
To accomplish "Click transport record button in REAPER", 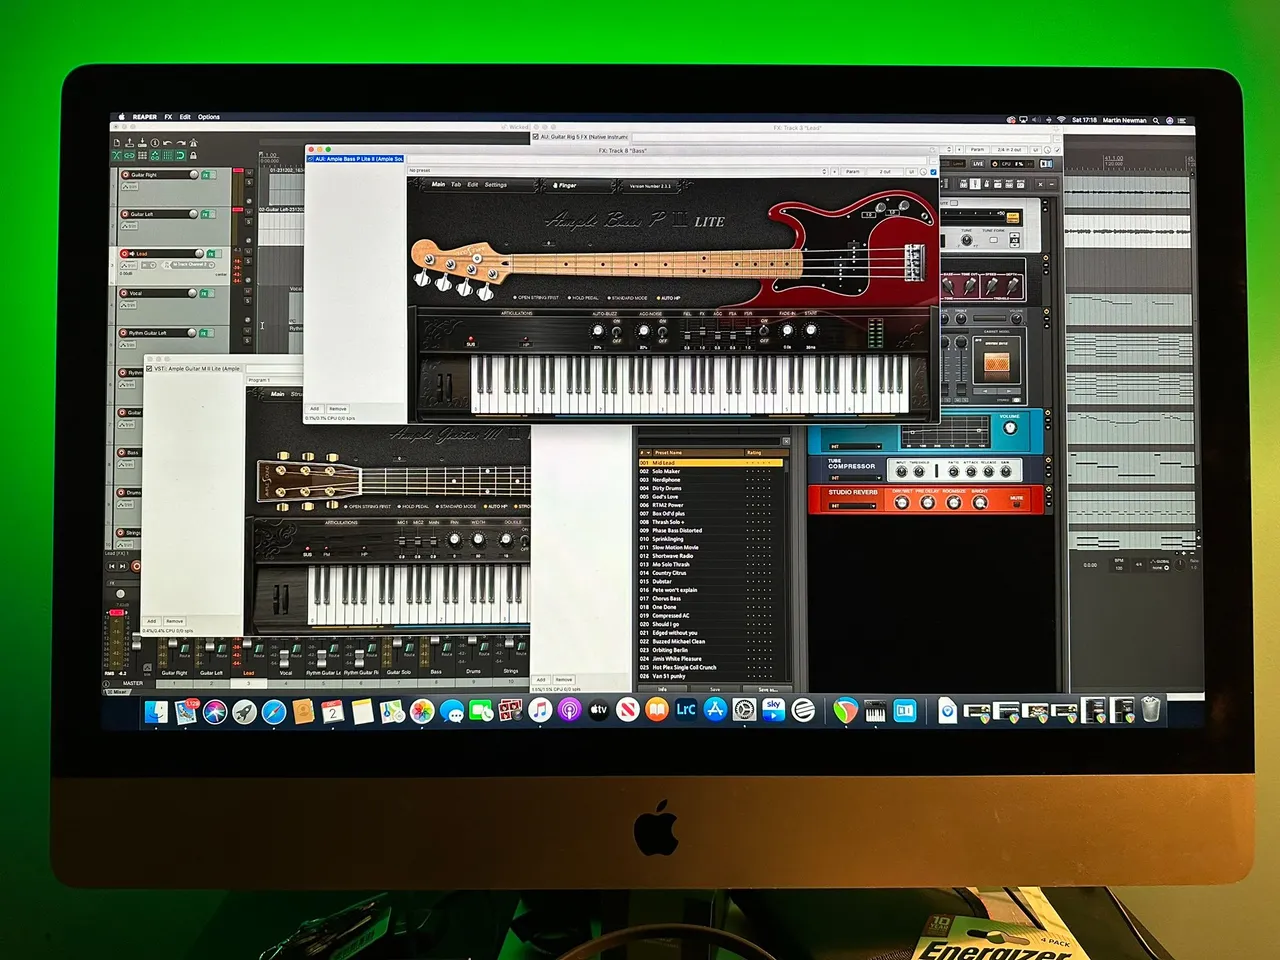I will click(136, 566).
